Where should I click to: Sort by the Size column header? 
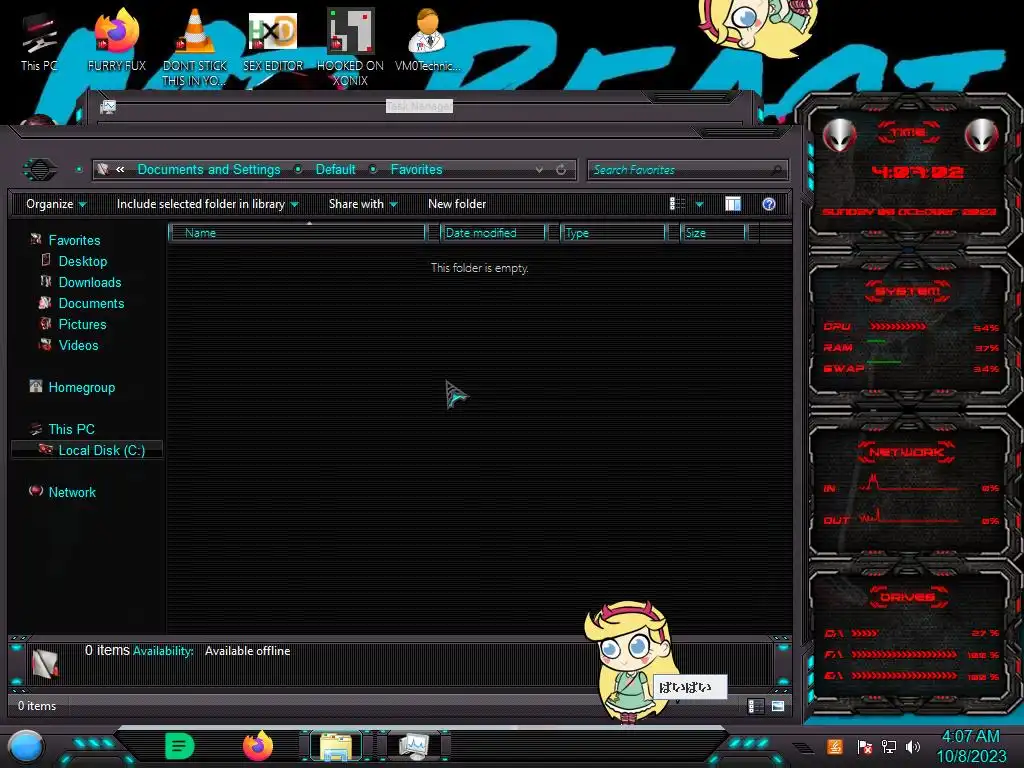pos(712,233)
